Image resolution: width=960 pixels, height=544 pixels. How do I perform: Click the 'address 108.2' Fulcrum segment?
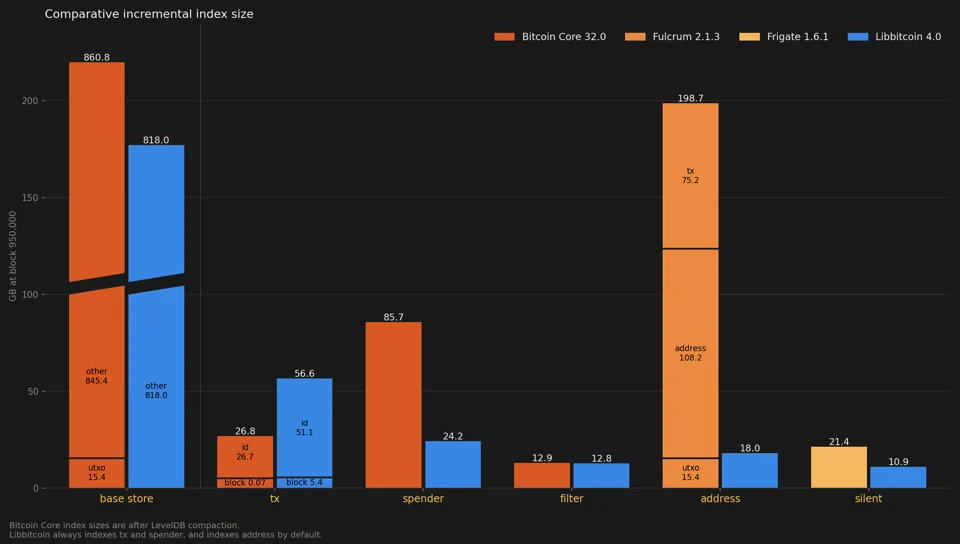coord(691,353)
